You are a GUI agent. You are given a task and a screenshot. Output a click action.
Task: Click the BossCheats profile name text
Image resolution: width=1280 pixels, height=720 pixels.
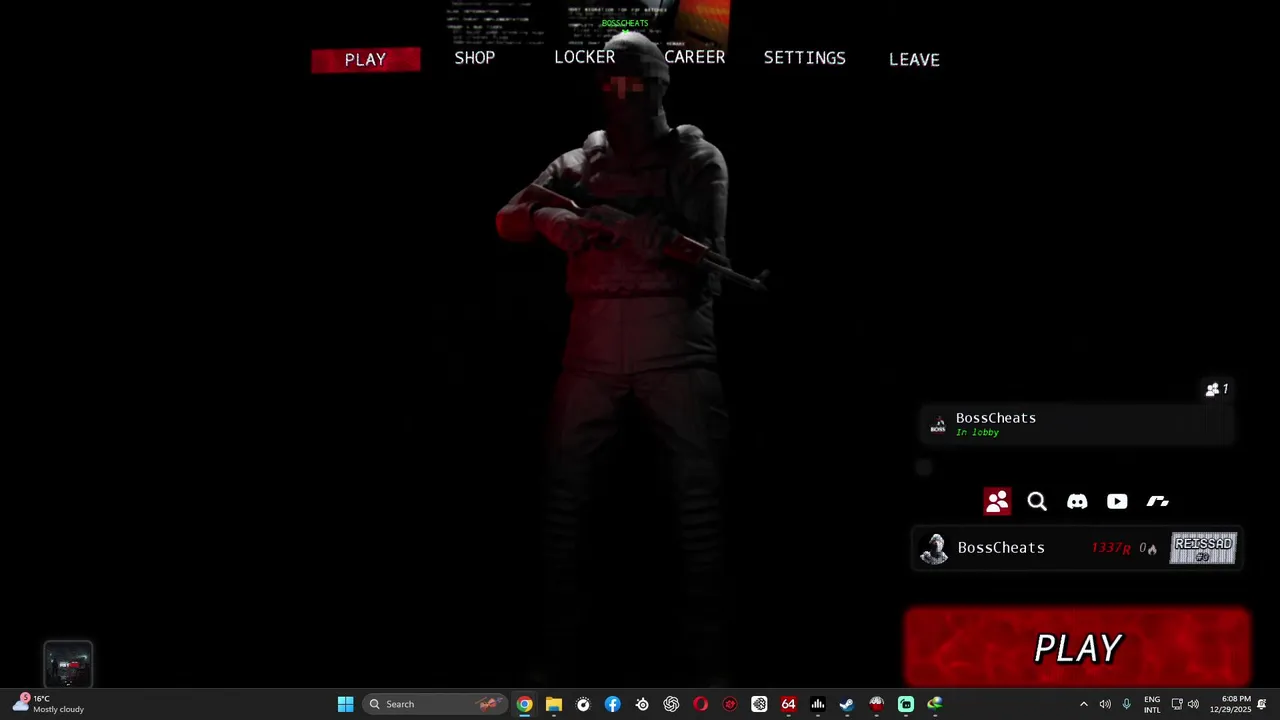[1001, 548]
